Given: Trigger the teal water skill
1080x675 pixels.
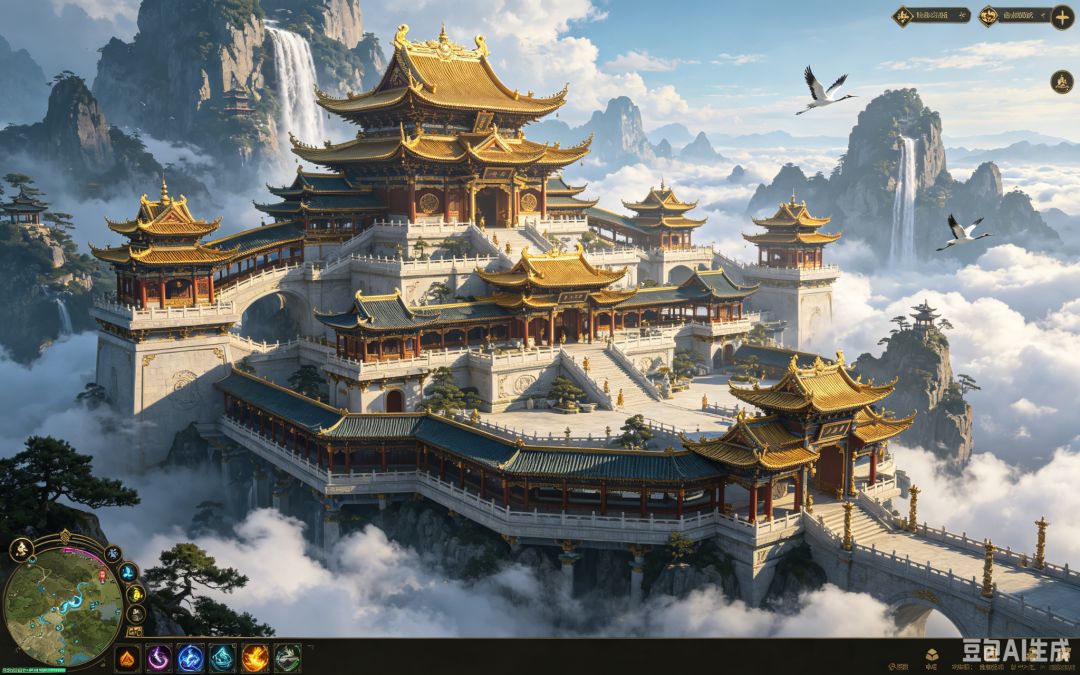Looking at the screenshot, I should click(x=222, y=659).
